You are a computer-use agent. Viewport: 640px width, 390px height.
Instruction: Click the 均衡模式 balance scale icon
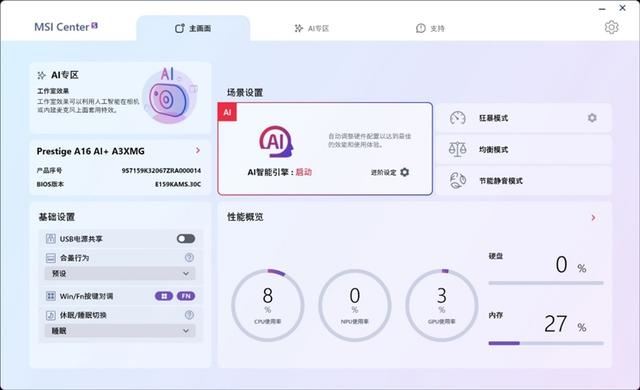tap(457, 149)
